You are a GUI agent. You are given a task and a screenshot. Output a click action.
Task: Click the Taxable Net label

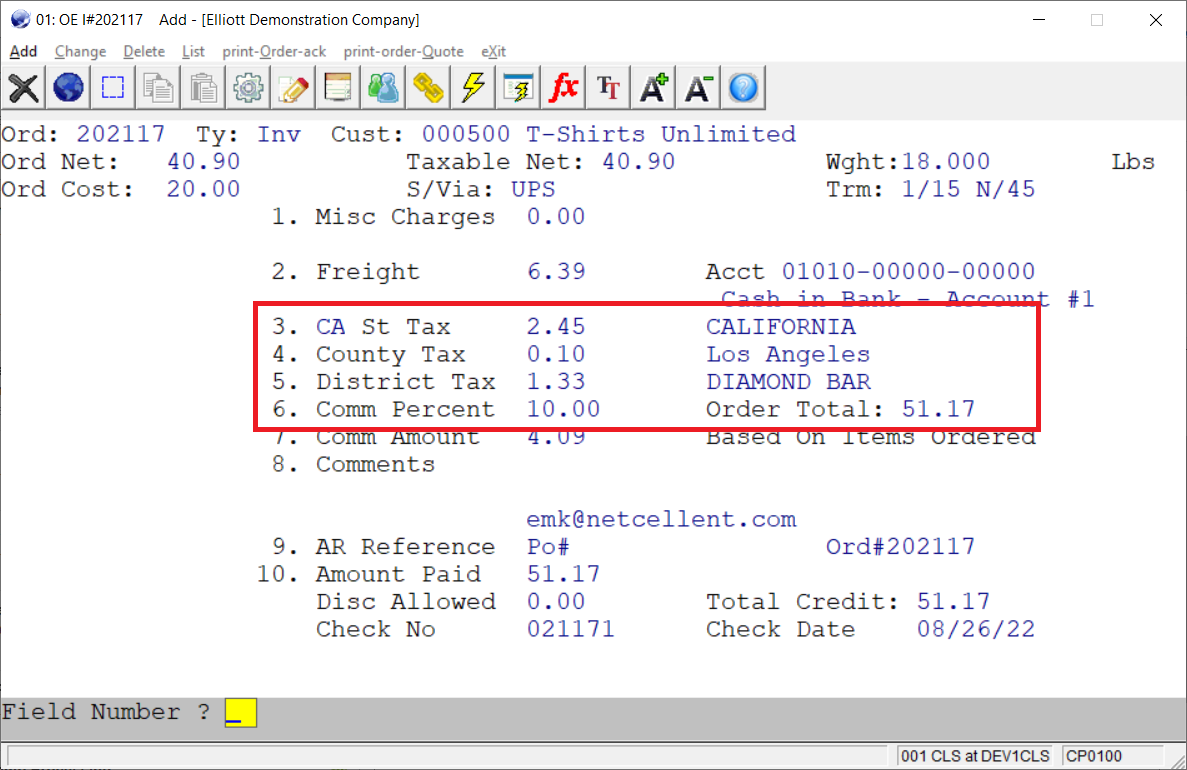point(496,162)
